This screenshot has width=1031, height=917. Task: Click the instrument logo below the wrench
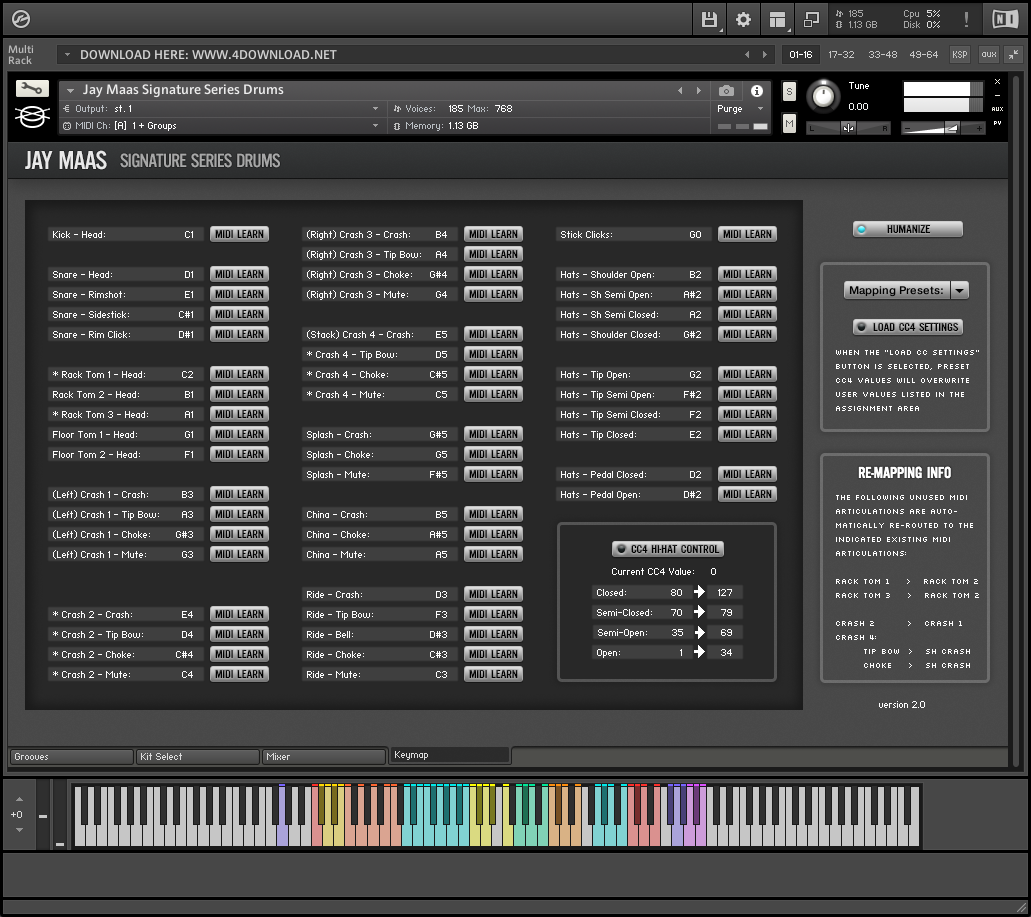pyautogui.click(x=32, y=117)
